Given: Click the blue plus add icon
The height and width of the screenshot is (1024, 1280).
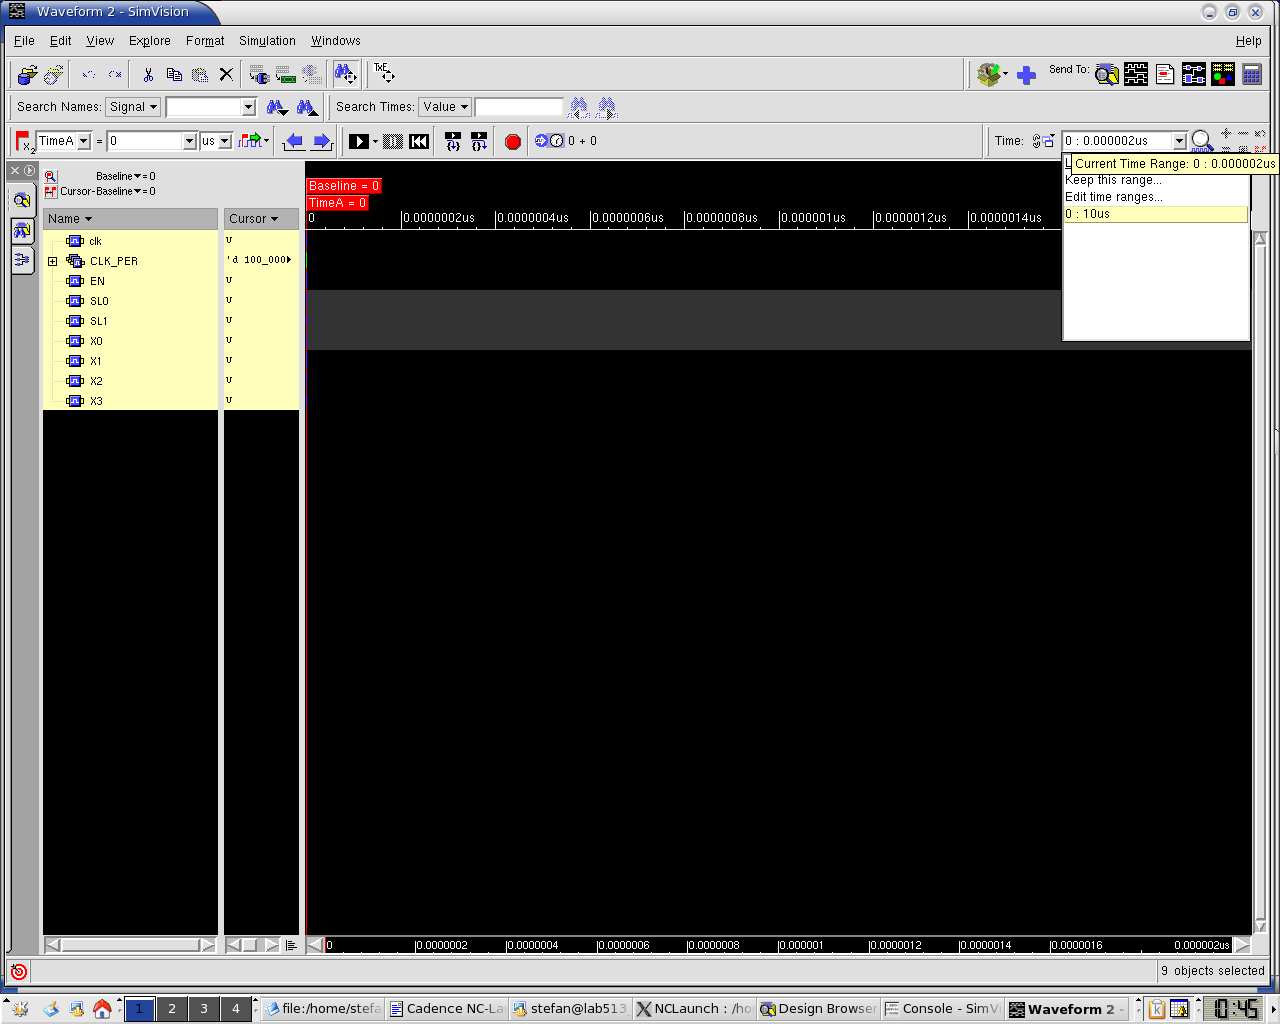Looking at the screenshot, I should tap(1026, 75).
